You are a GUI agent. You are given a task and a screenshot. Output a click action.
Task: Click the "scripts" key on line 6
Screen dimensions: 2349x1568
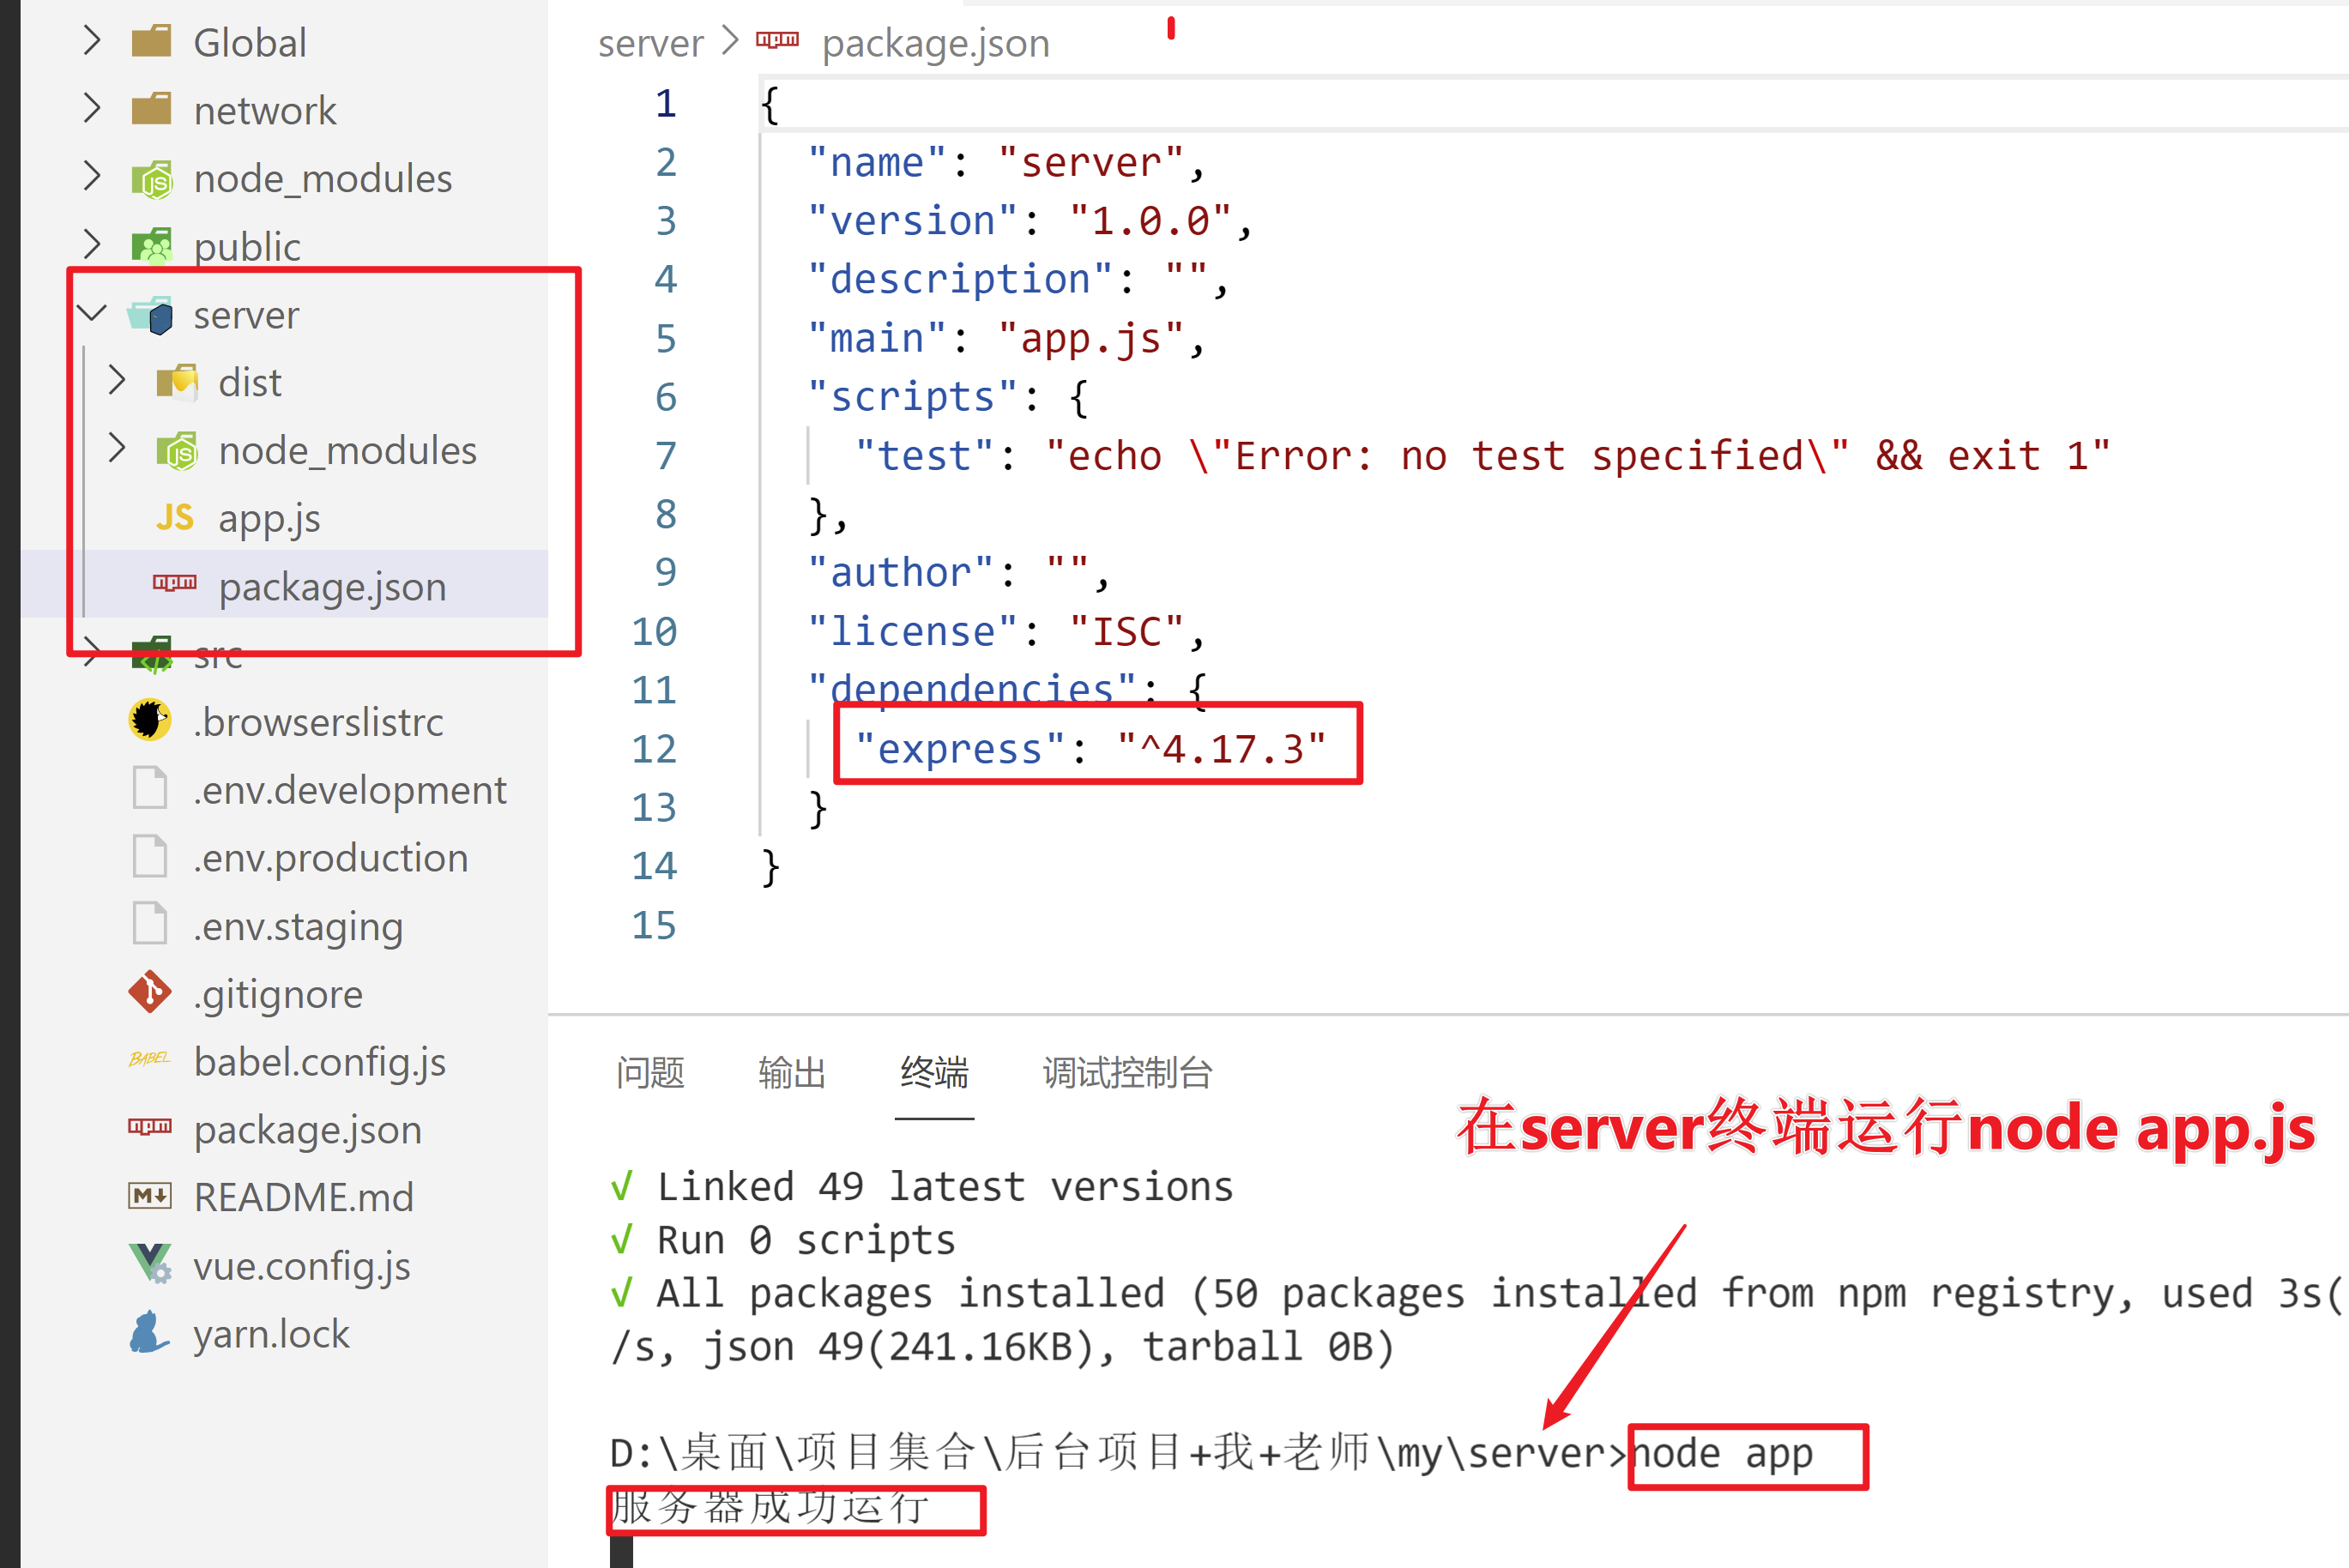[x=912, y=398]
